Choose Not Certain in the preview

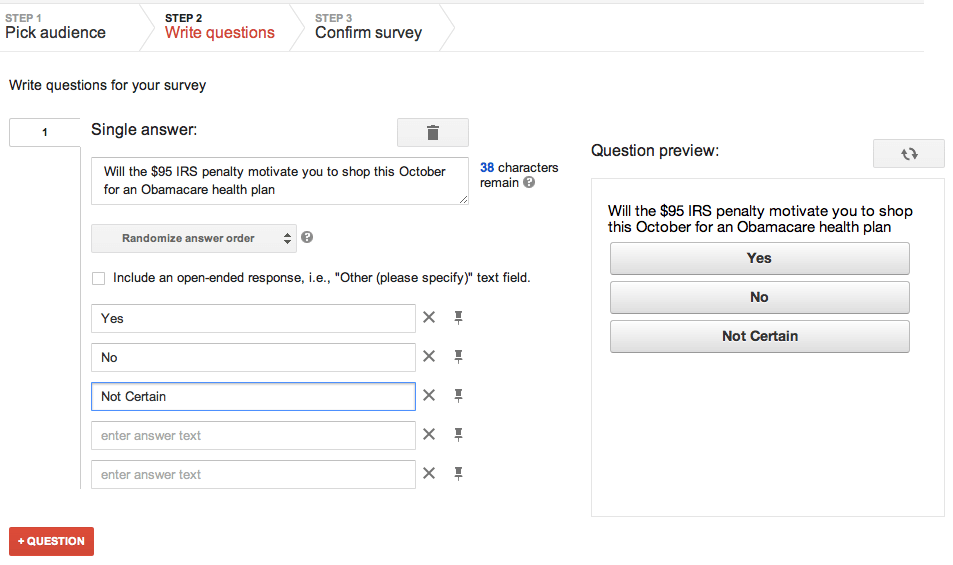coord(760,336)
